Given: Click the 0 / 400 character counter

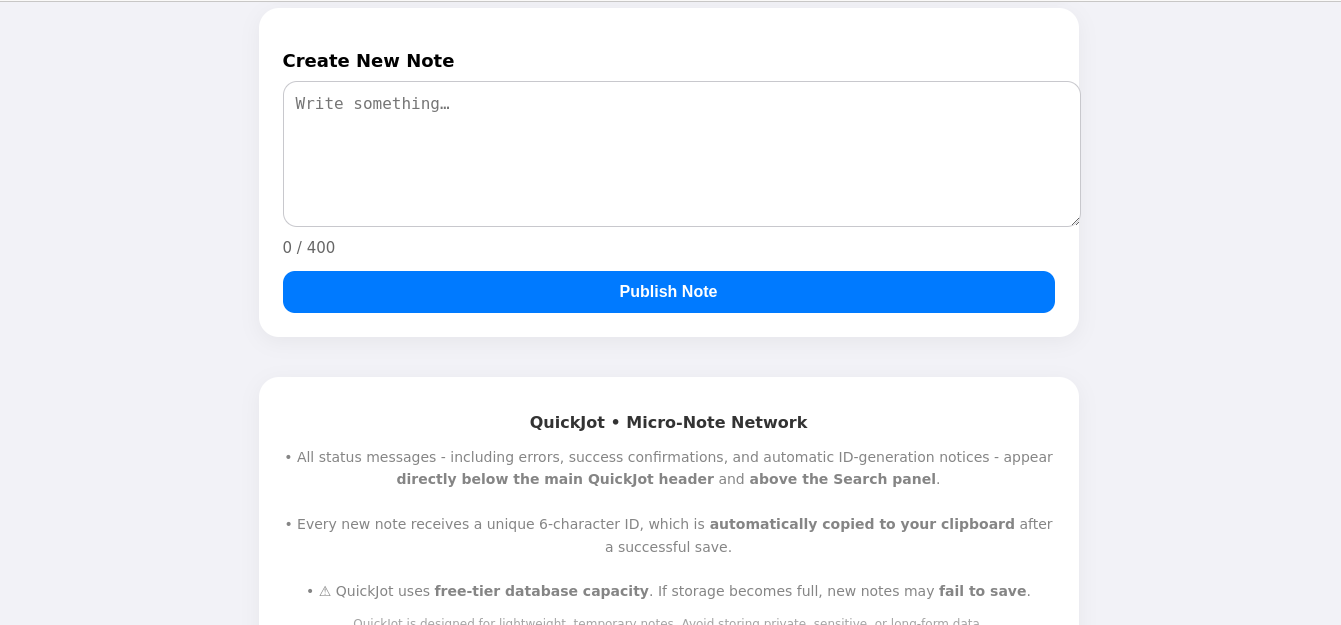Looking at the screenshot, I should tap(309, 248).
